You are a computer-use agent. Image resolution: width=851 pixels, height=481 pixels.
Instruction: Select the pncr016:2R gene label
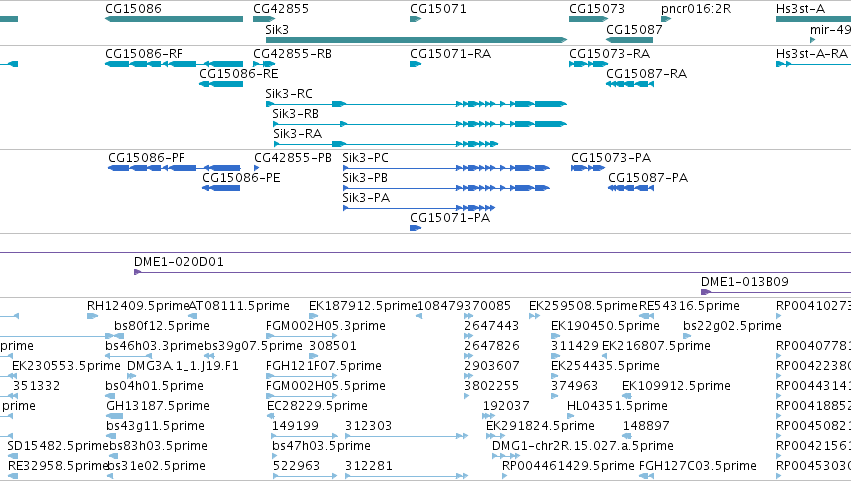point(696,9)
